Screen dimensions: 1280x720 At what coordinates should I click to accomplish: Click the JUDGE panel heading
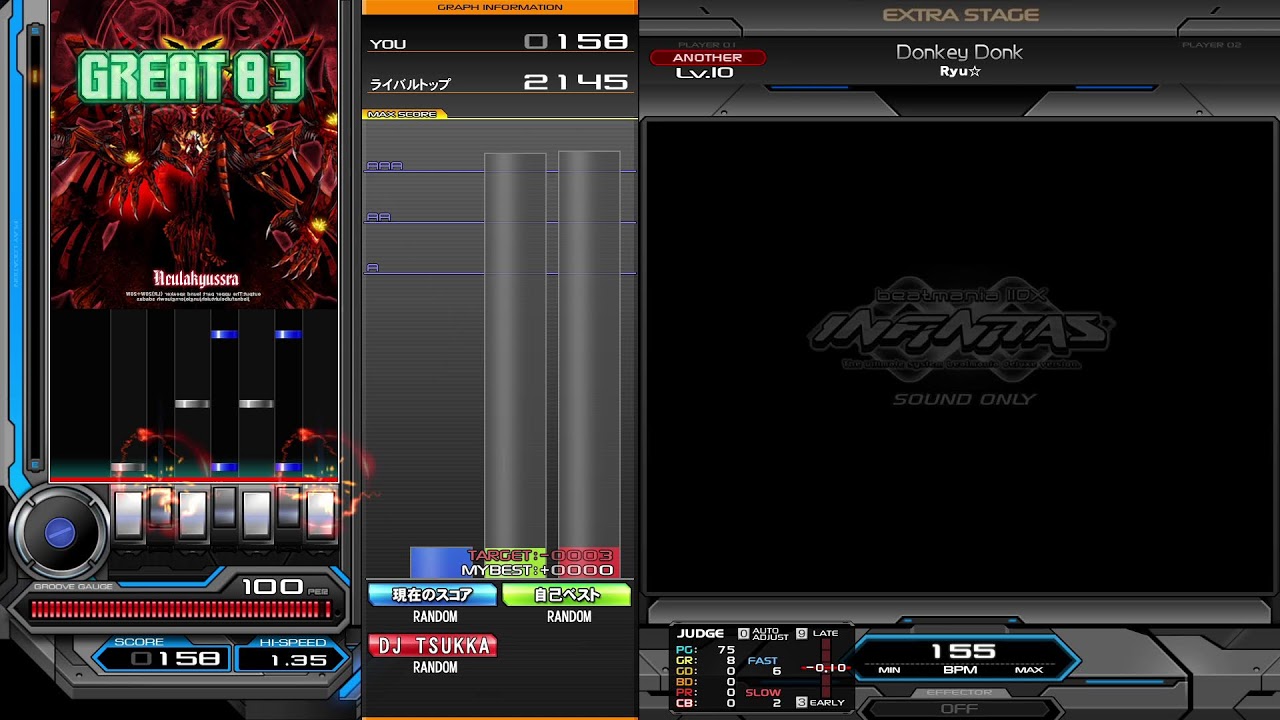coord(700,633)
